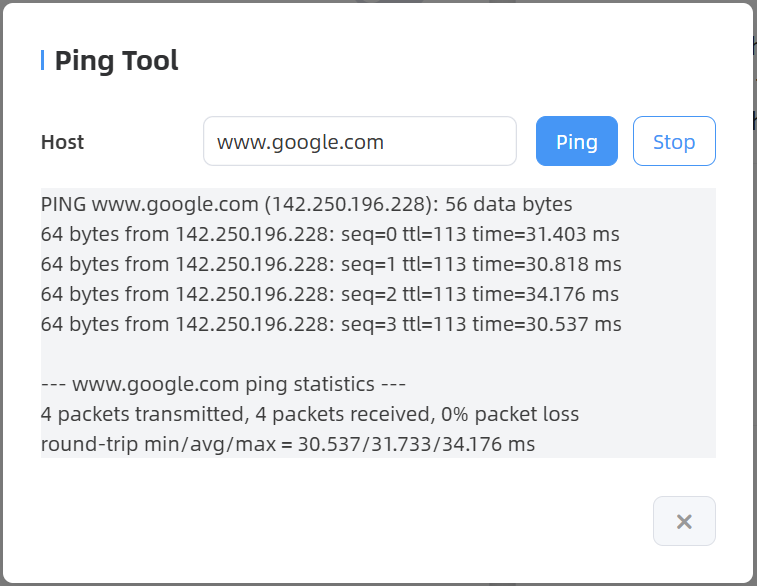Click the seq=1 ping response line
The width and height of the screenshot is (757, 586).
tap(330, 264)
